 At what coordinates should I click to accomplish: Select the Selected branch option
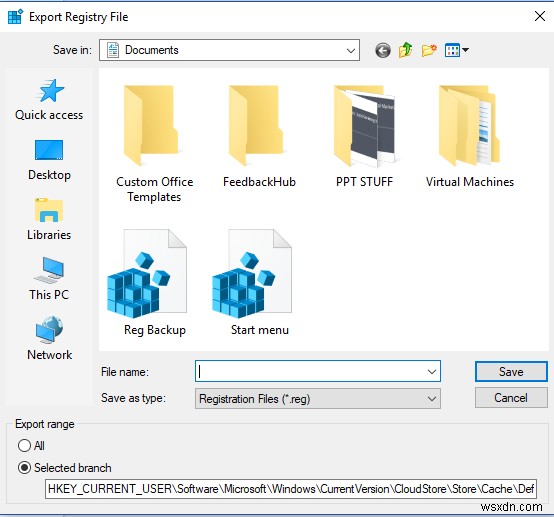click(65, 468)
